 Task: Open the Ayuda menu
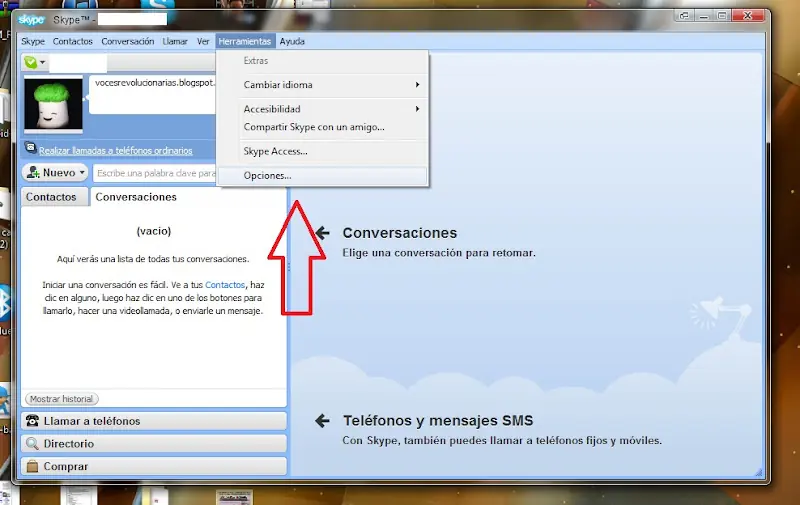tap(292, 41)
